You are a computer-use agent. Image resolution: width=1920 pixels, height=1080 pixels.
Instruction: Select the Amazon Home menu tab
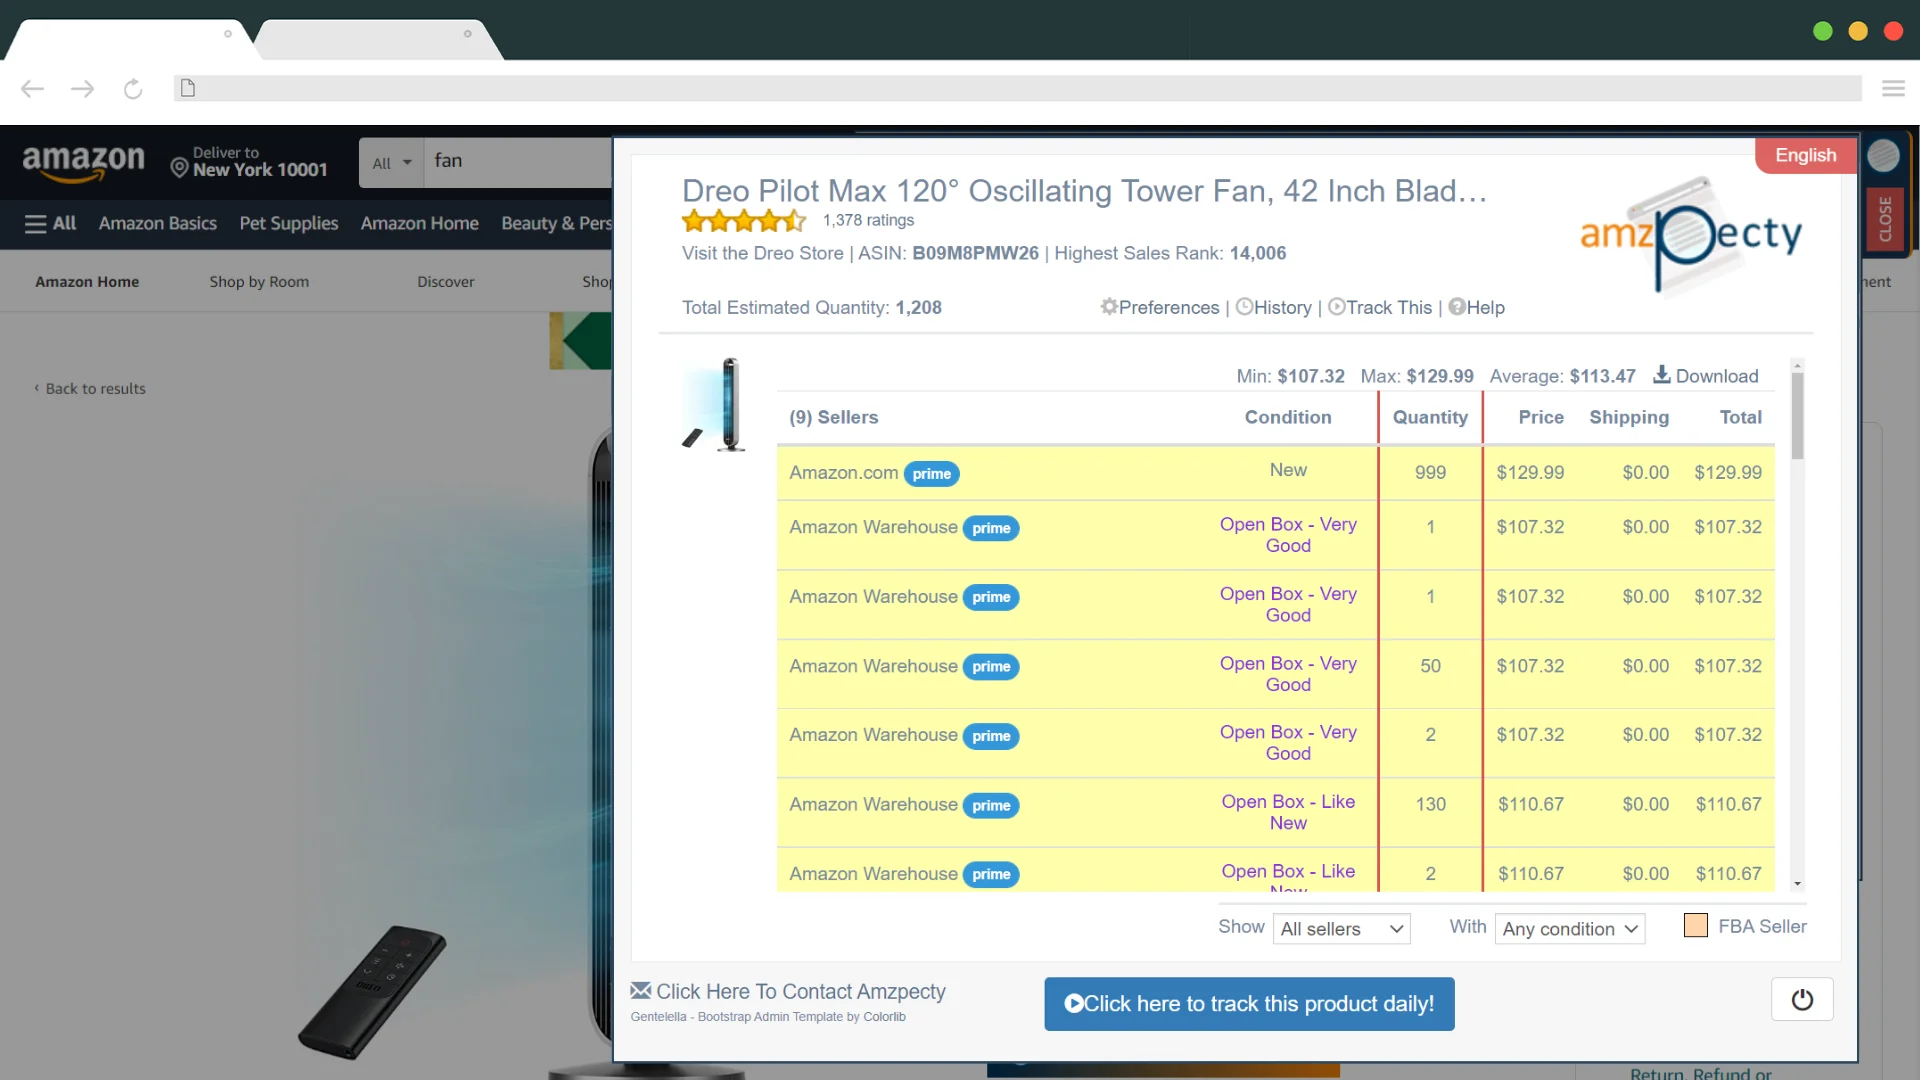pos(88,281)
